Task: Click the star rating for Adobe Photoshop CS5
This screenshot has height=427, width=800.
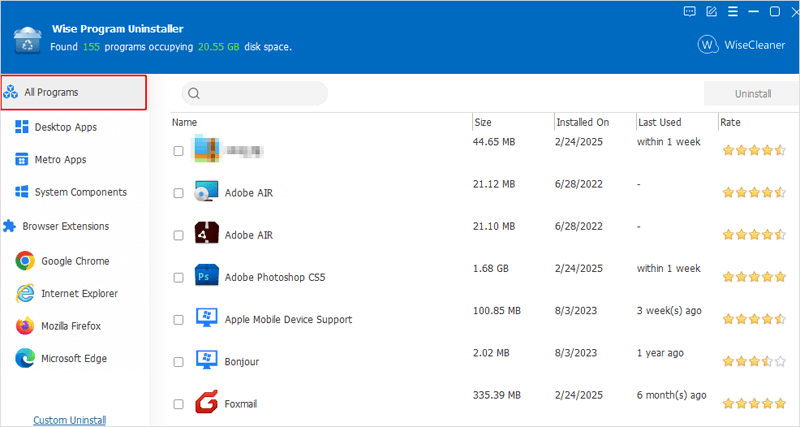Action: [754, 277]
